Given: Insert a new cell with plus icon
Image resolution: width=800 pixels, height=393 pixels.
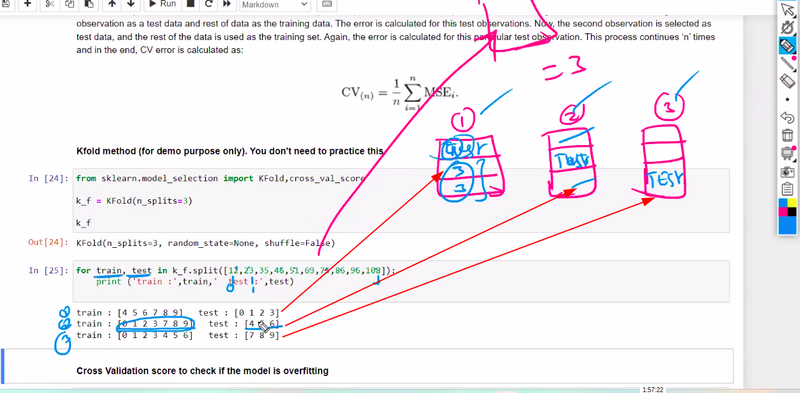Looking at the screenshot, I should [x=28, y=4].
